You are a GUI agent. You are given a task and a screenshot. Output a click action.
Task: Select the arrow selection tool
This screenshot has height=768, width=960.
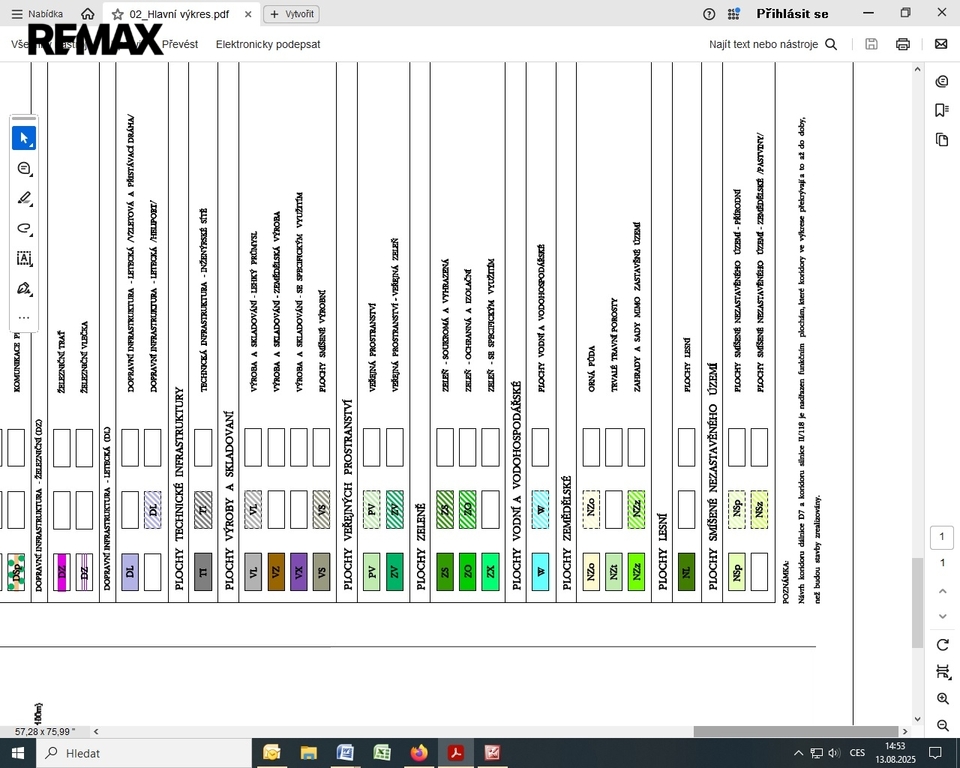(x=24, y=138)
